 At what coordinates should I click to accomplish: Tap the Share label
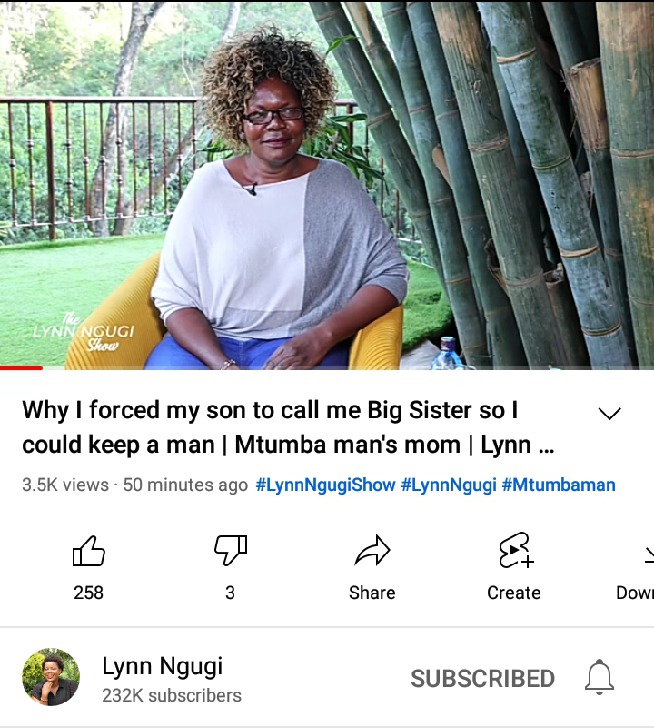pos(372,593)
